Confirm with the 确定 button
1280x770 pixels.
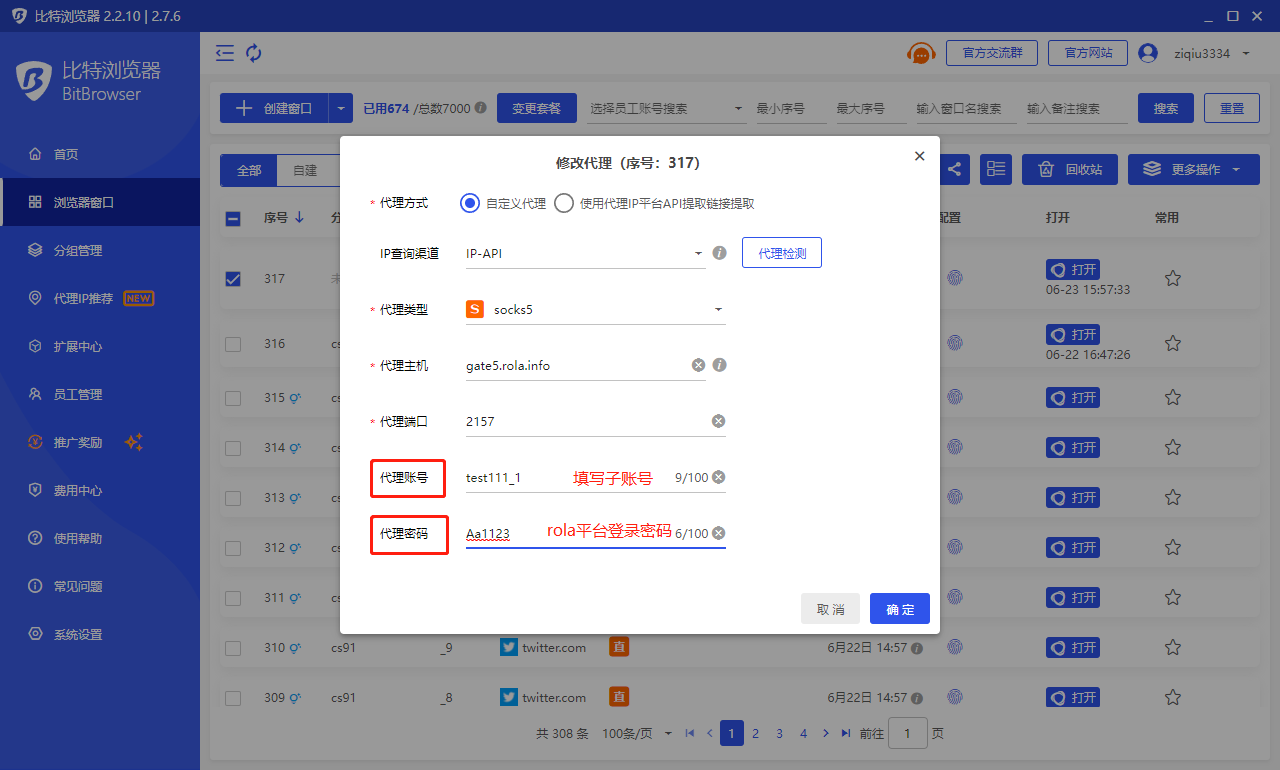click(899, 609)
